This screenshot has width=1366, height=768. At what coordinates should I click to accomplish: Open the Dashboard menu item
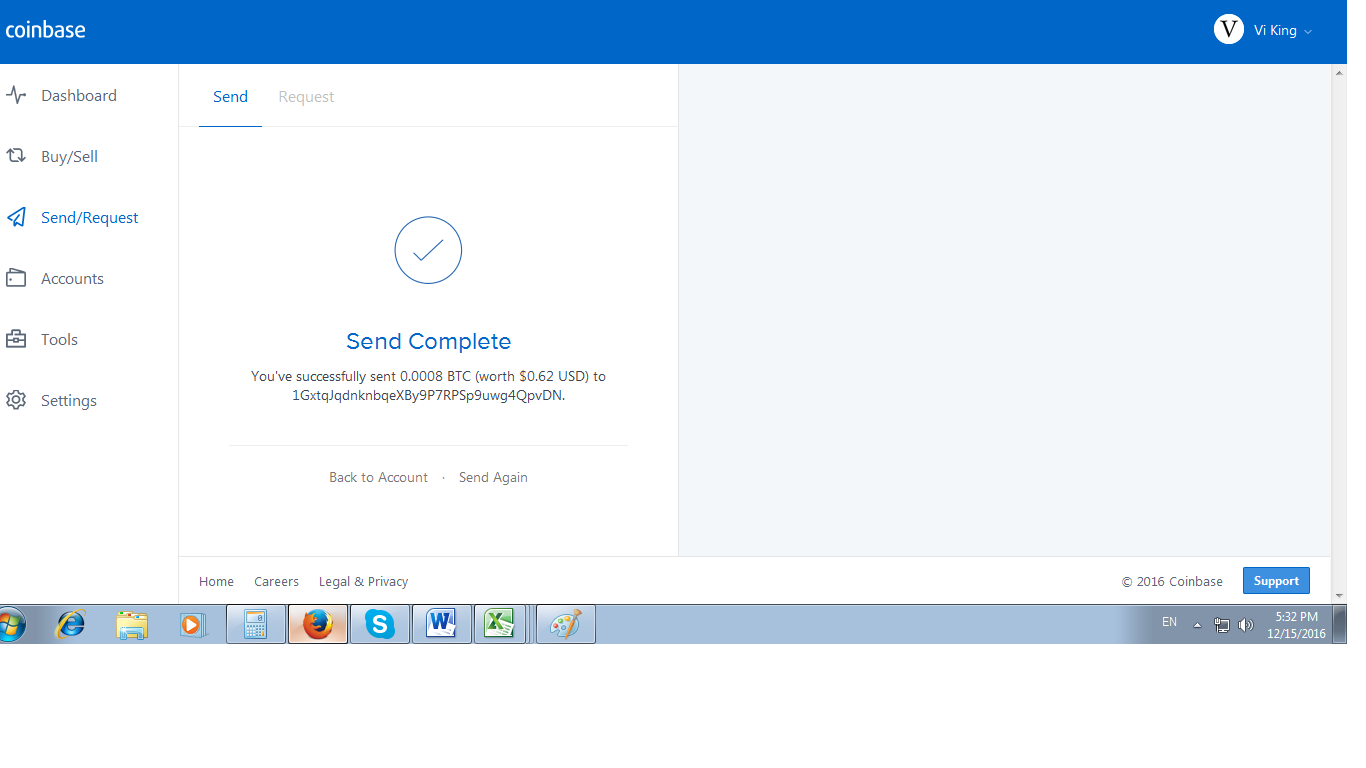(79, 96)
